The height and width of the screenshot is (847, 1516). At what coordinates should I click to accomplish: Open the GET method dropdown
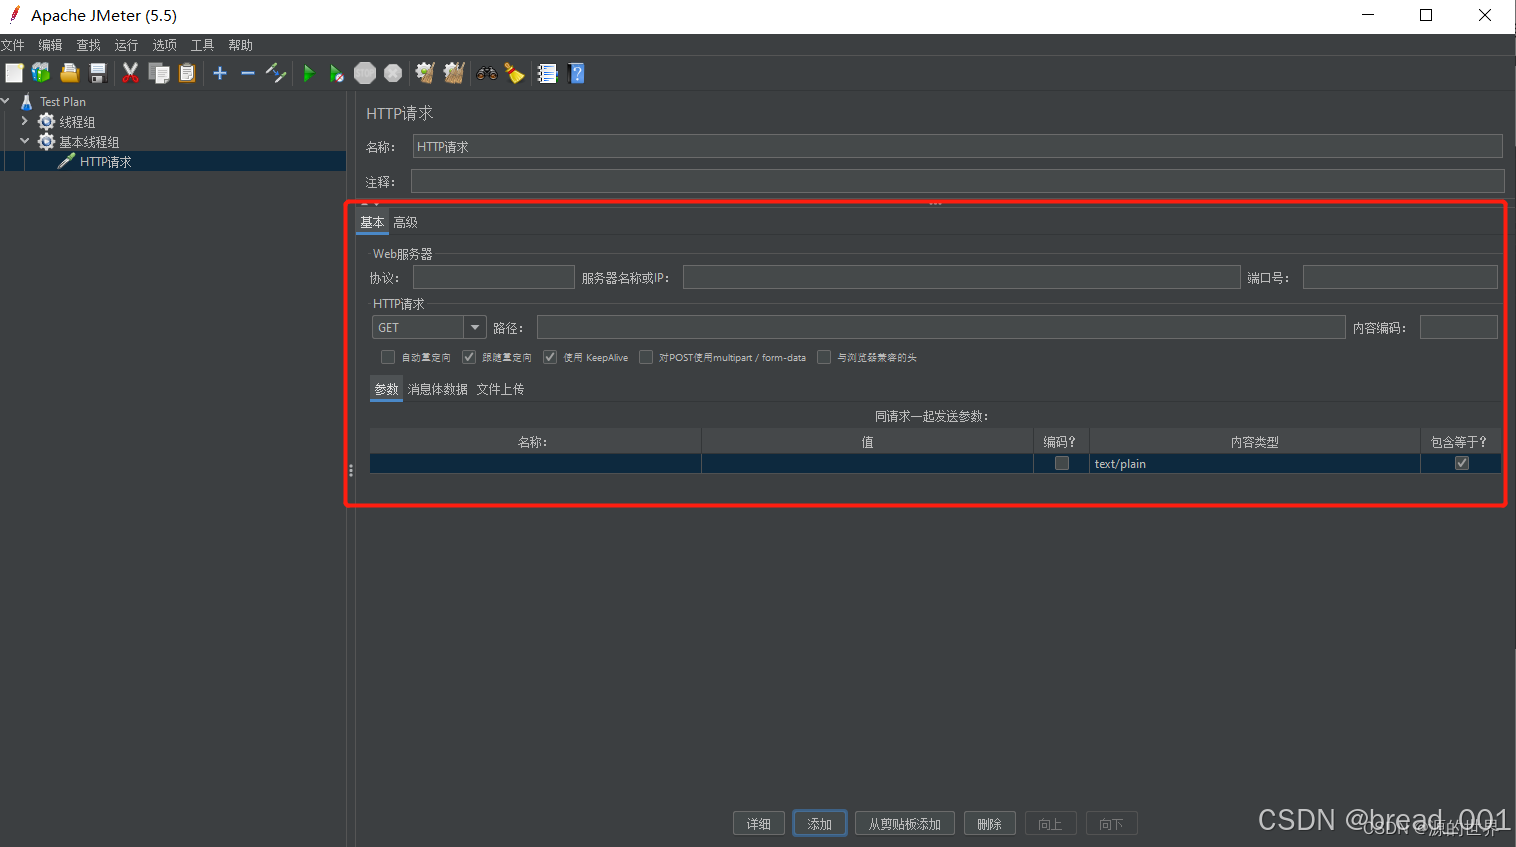click(x=474, y=326)
